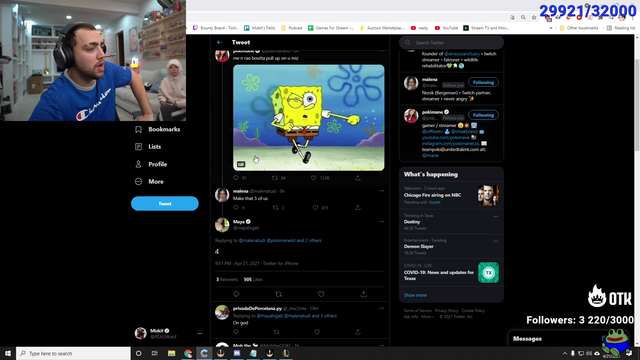
Task: Open options menu on privadaDePorcelana's reply
Action: [382, 309]
